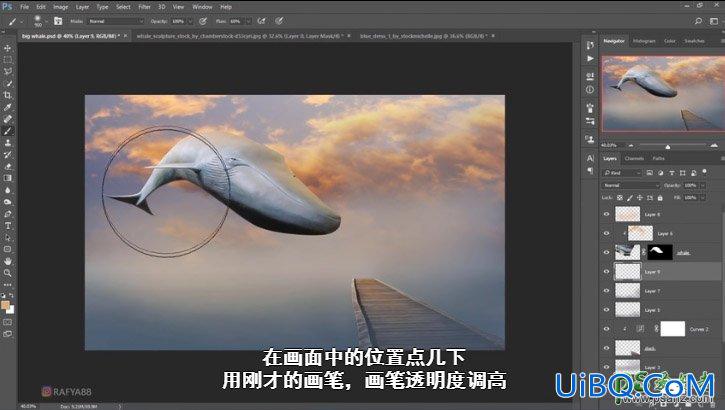
Task: Switch to the blue_dress document tab
Action: [x=423, y=36]
